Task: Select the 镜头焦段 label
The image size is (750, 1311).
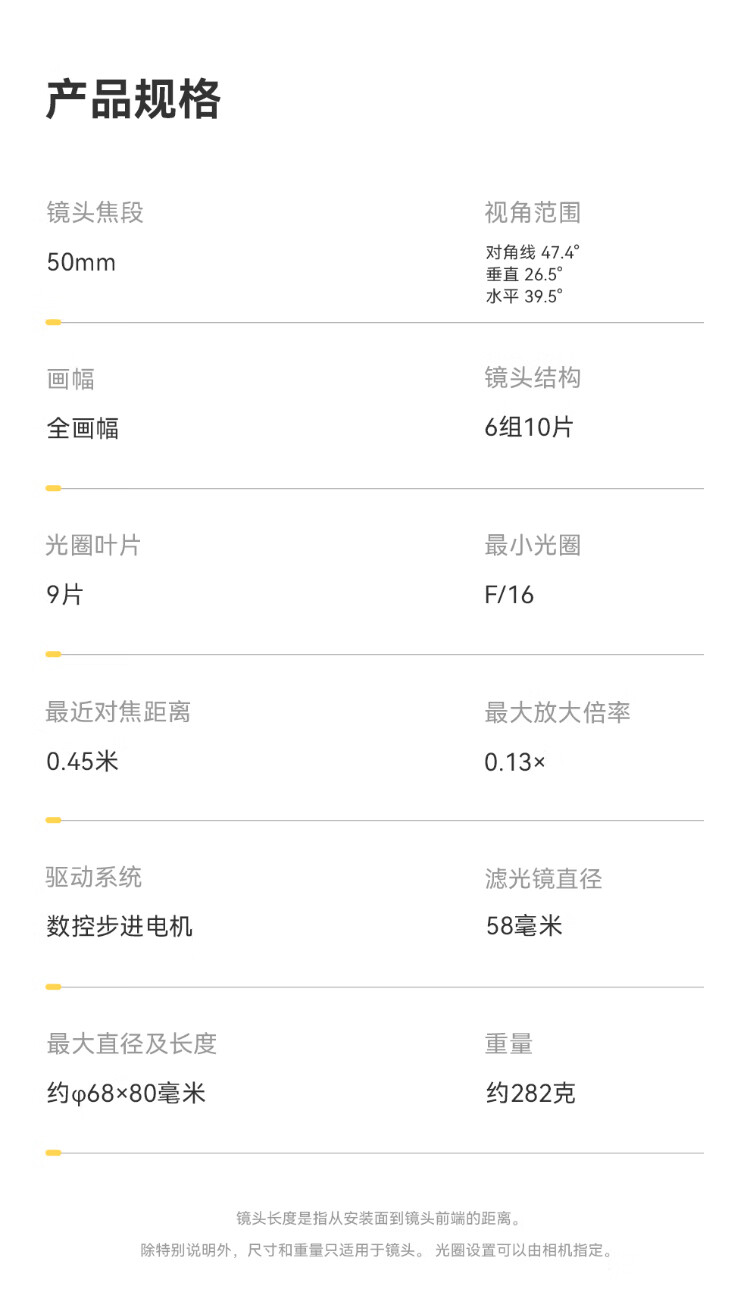Action: pyautogui.click(x=95, y=212)
